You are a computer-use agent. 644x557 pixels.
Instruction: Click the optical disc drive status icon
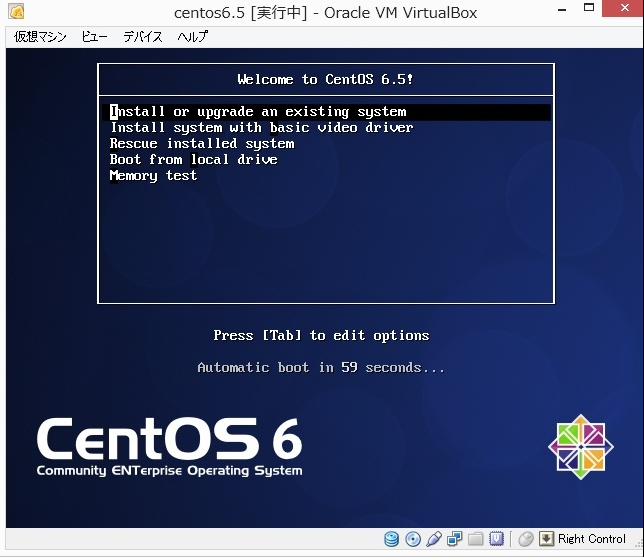(x=413, y=539)
